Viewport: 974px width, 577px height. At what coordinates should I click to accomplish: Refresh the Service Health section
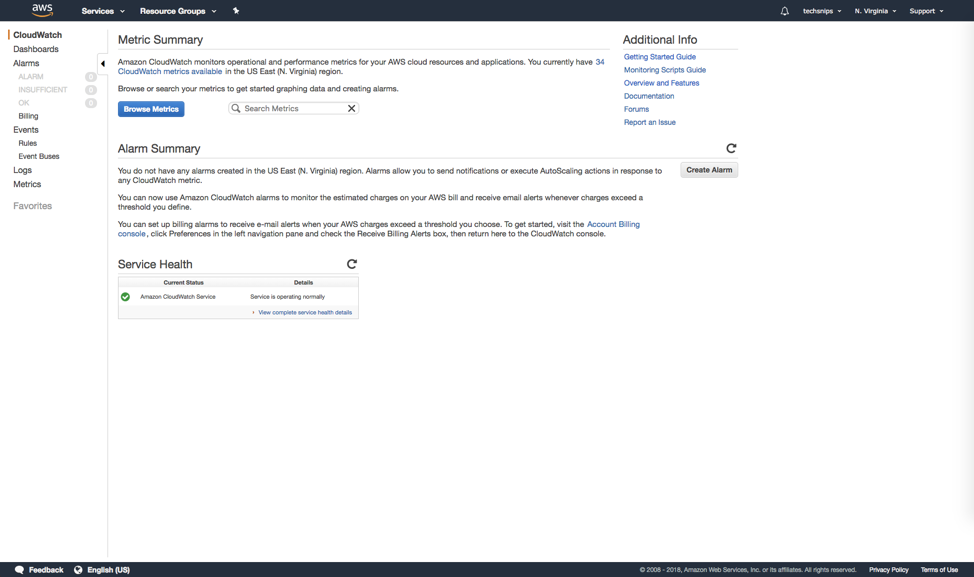(x=352, y=264)
